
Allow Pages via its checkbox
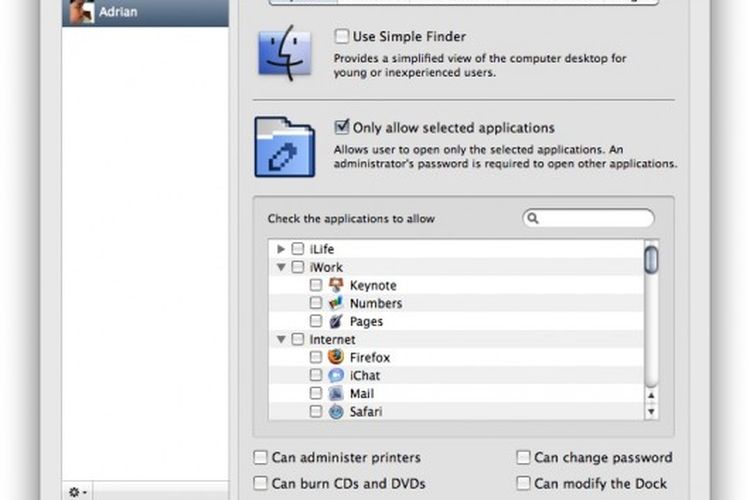(x=316, y=321)
